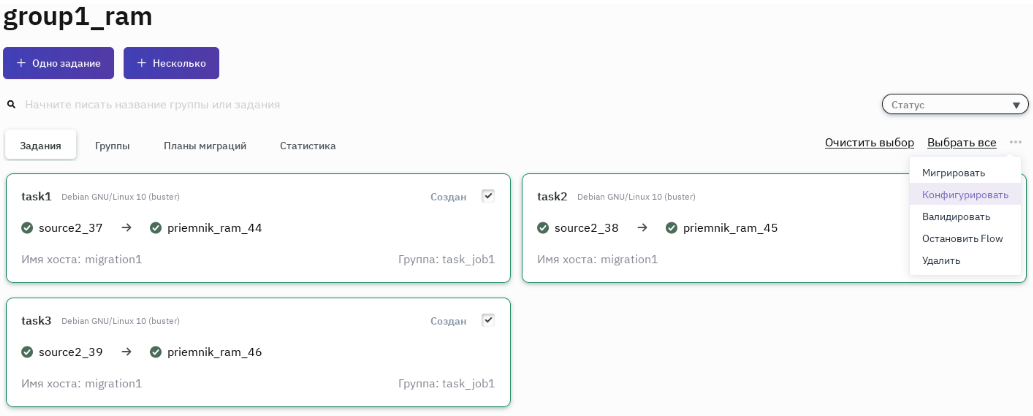Click the search magnifier icon
This screenshot has width=1033, height=416.
[11, 104]
